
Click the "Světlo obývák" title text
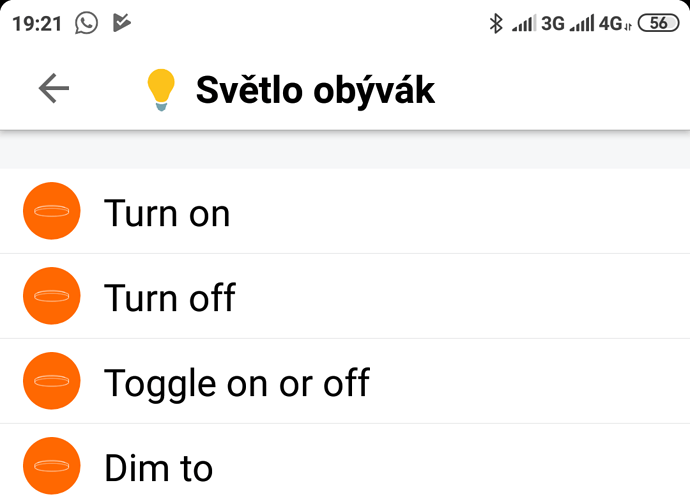315,90
